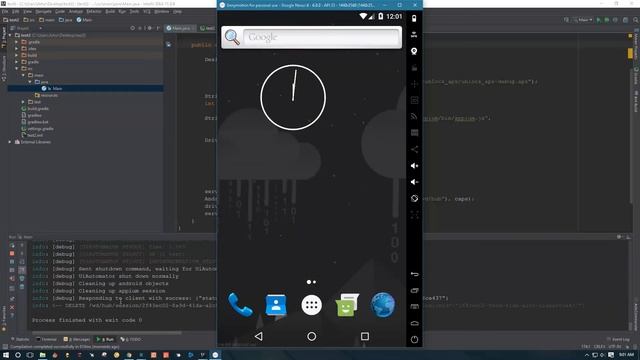Click Genymotion sidebar back button
This screenshot has height=360, width=640.
[x=414, y=274]
